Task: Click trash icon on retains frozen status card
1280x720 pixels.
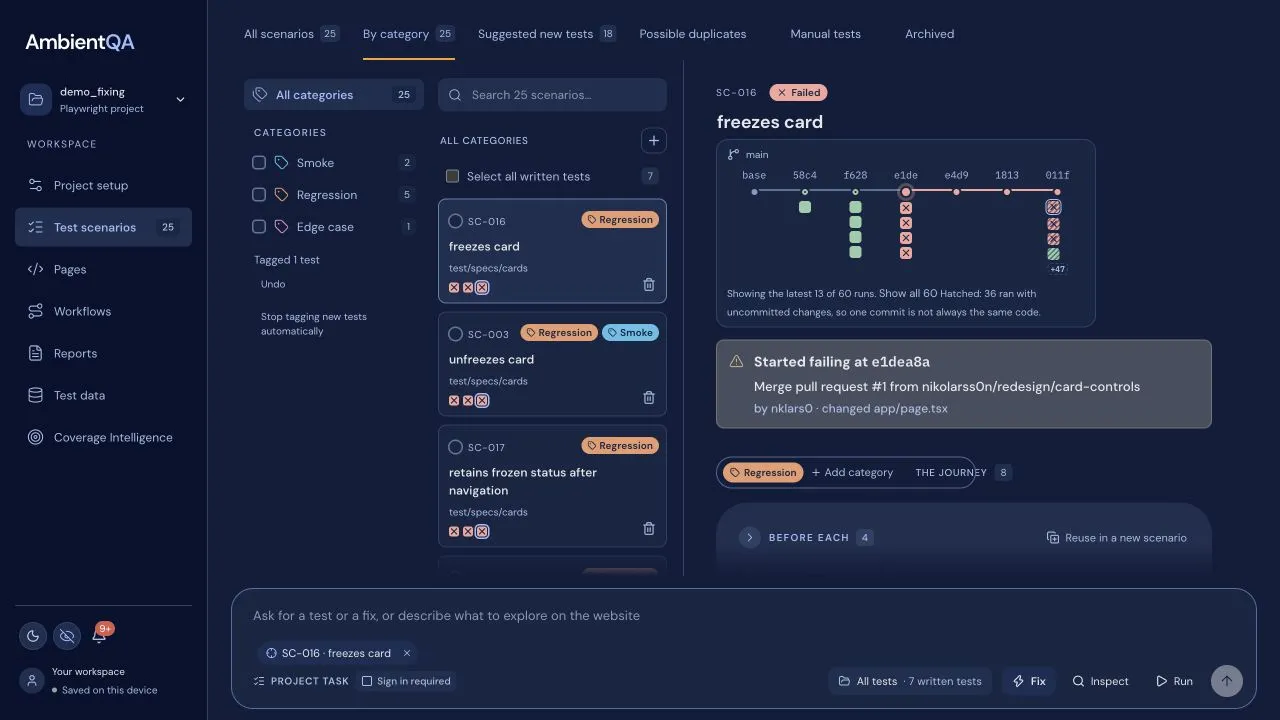Action: (648, 529)
